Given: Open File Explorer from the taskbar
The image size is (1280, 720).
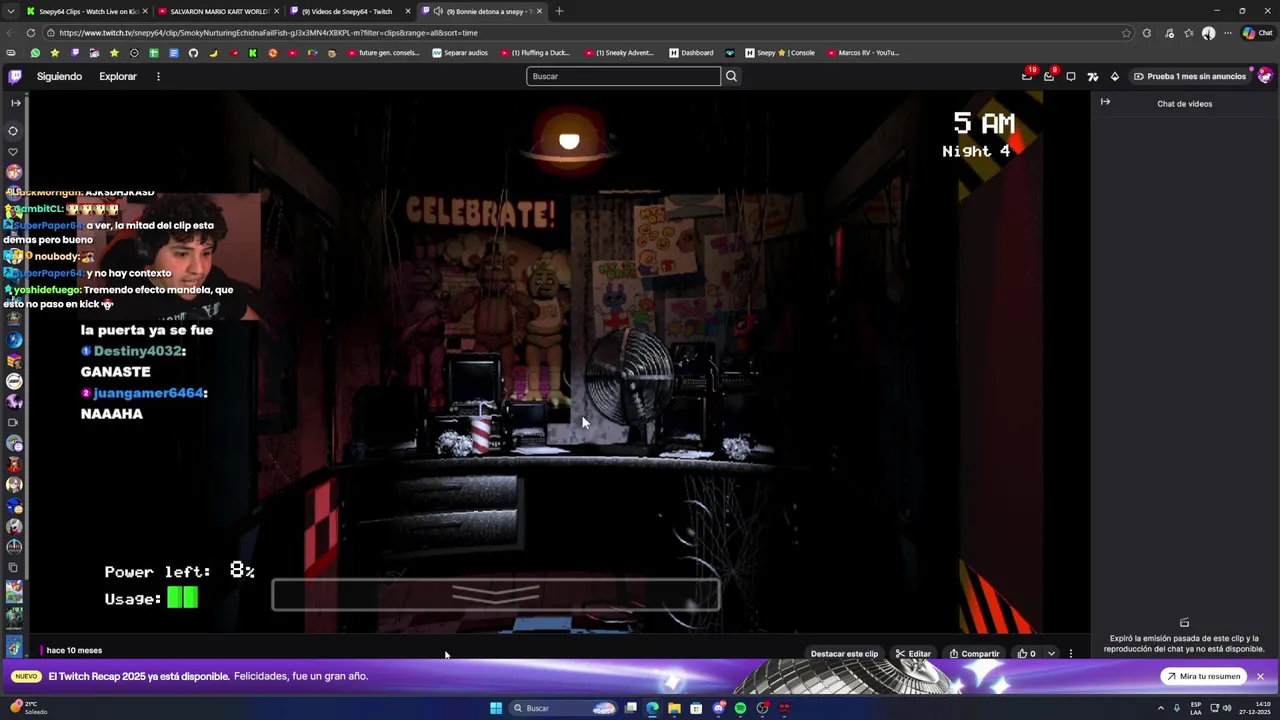Looking at the screenshot, I should [674, 708].
